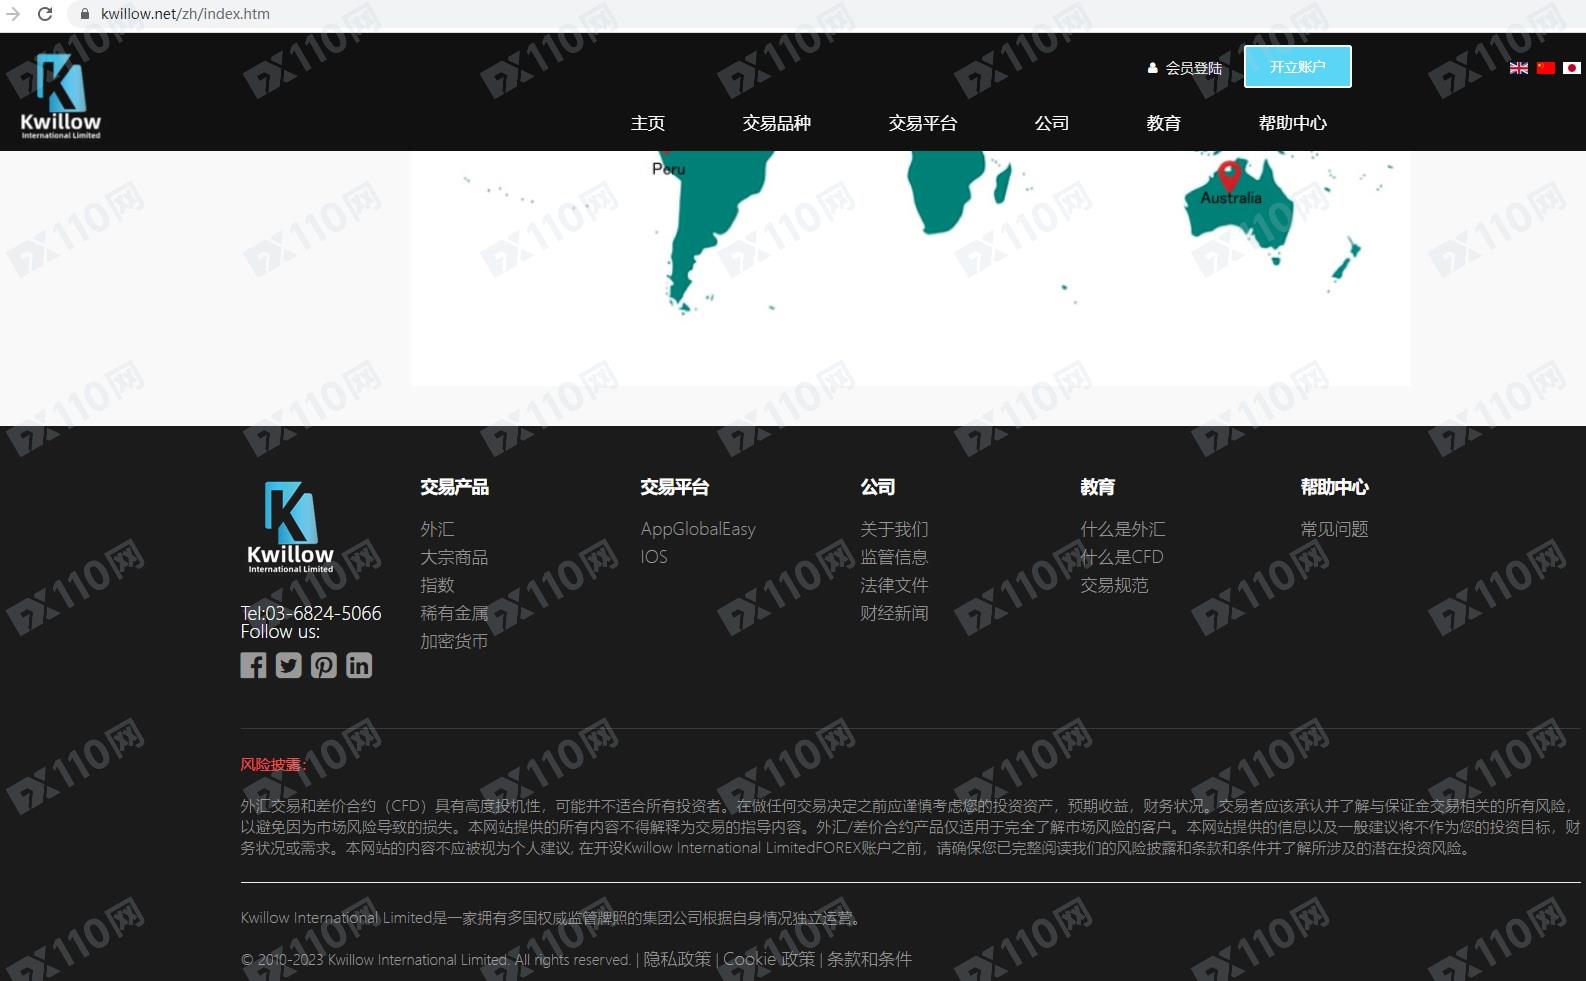Viewport: 1586px width, 981px height.
Task: Click the 会员登陆 login link
Action: pyautogui.click(x=1185, y=68)
